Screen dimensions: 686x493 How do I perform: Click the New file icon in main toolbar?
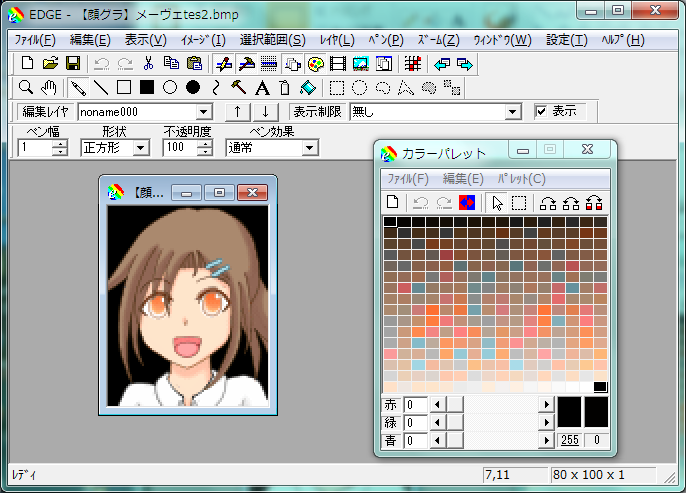(x=27, y=64)
